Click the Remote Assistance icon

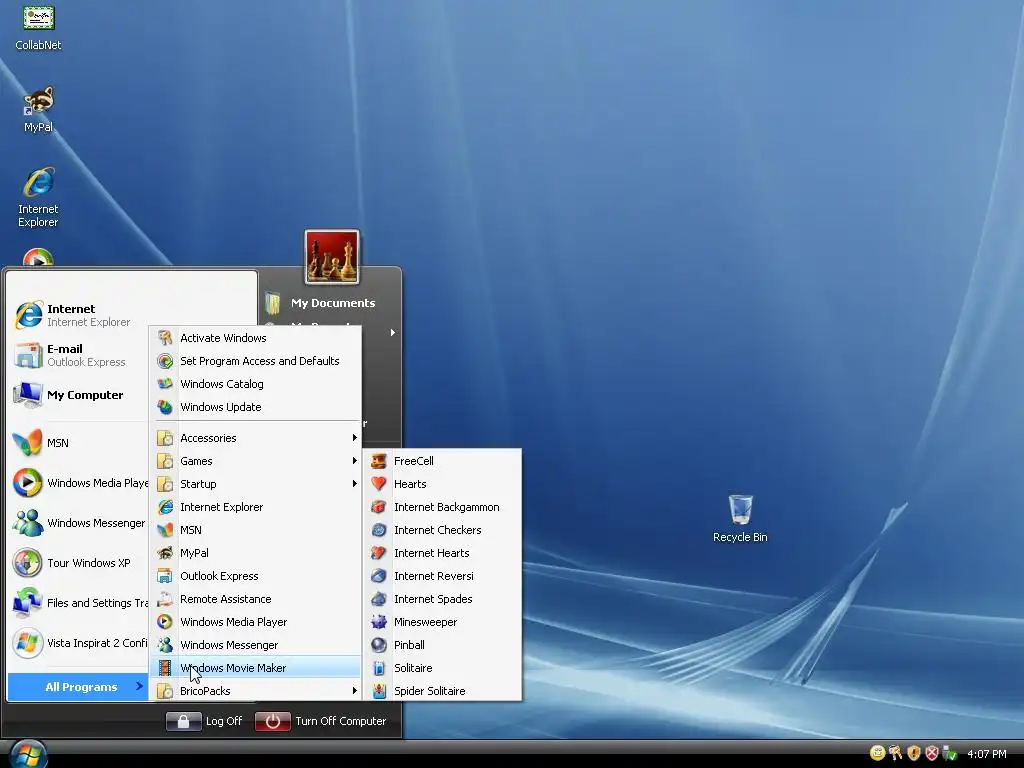click(x=165, y=599)
